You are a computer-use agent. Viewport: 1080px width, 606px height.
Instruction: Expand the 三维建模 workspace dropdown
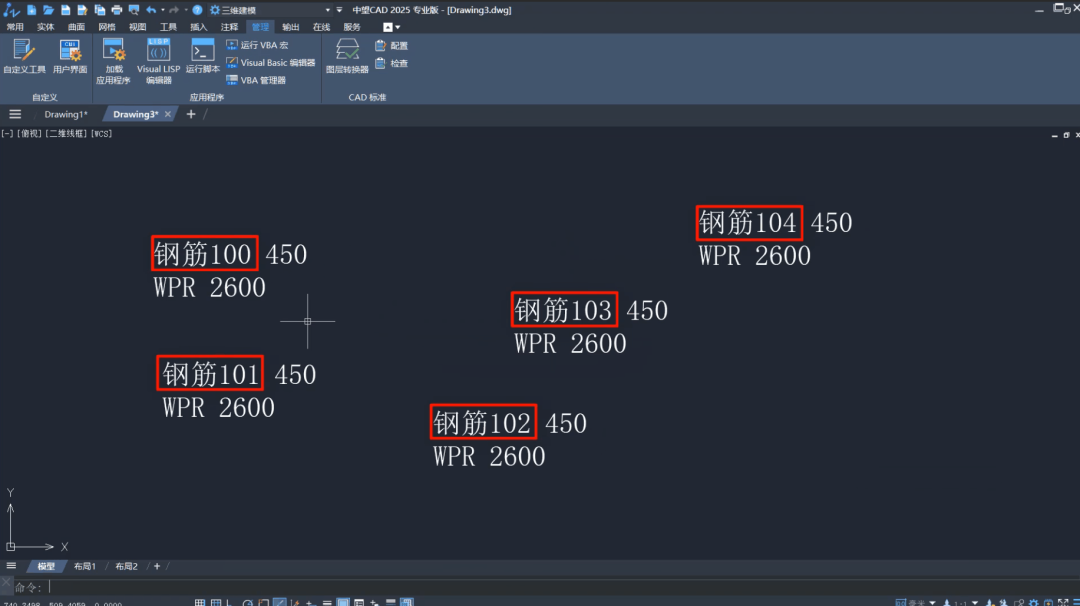tap(270, 10)
